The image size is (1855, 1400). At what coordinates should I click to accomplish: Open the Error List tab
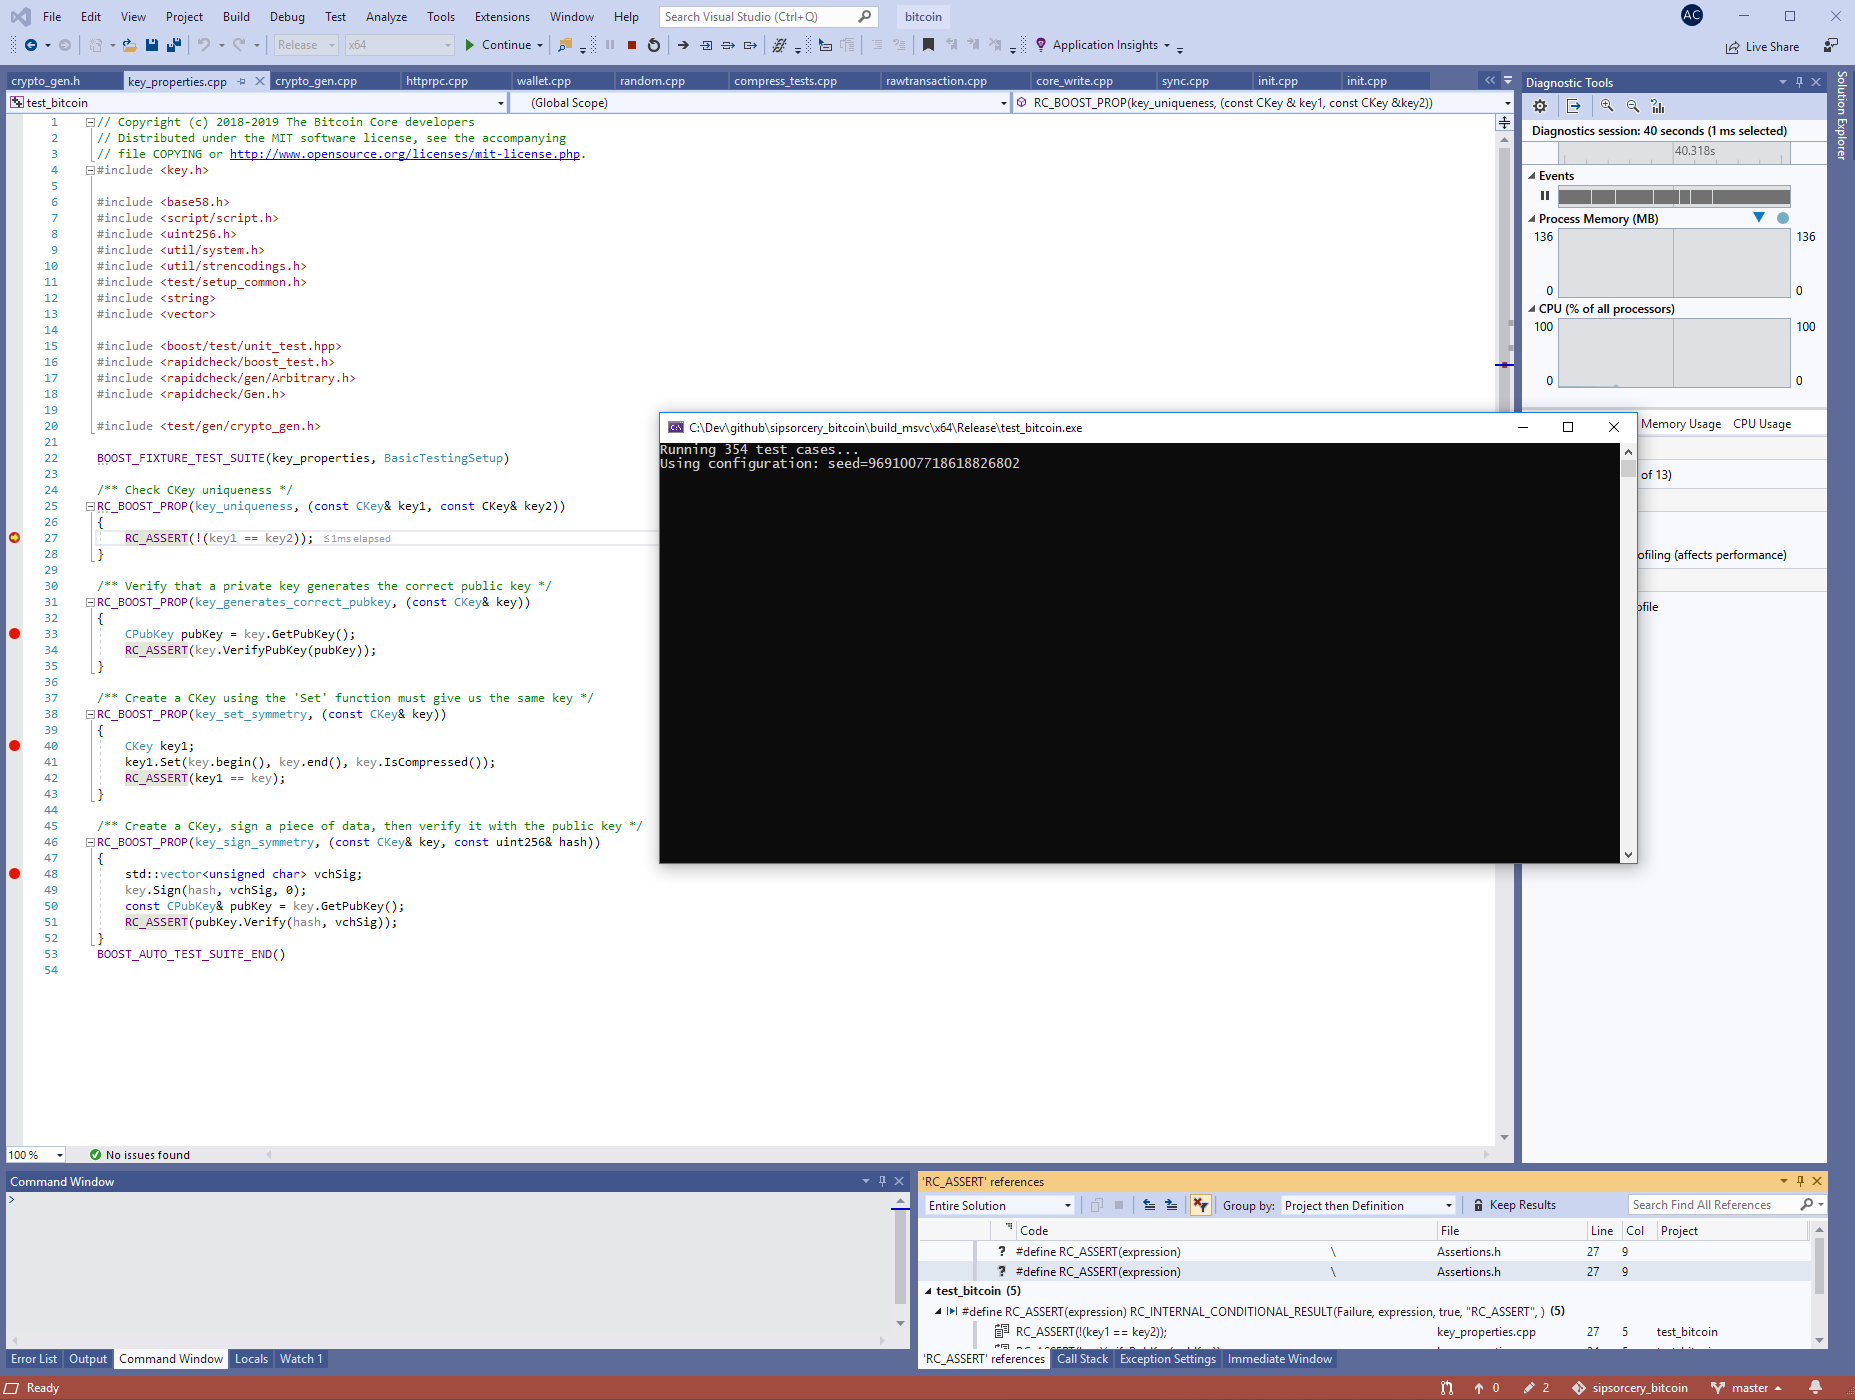(x=34, y=1359)
